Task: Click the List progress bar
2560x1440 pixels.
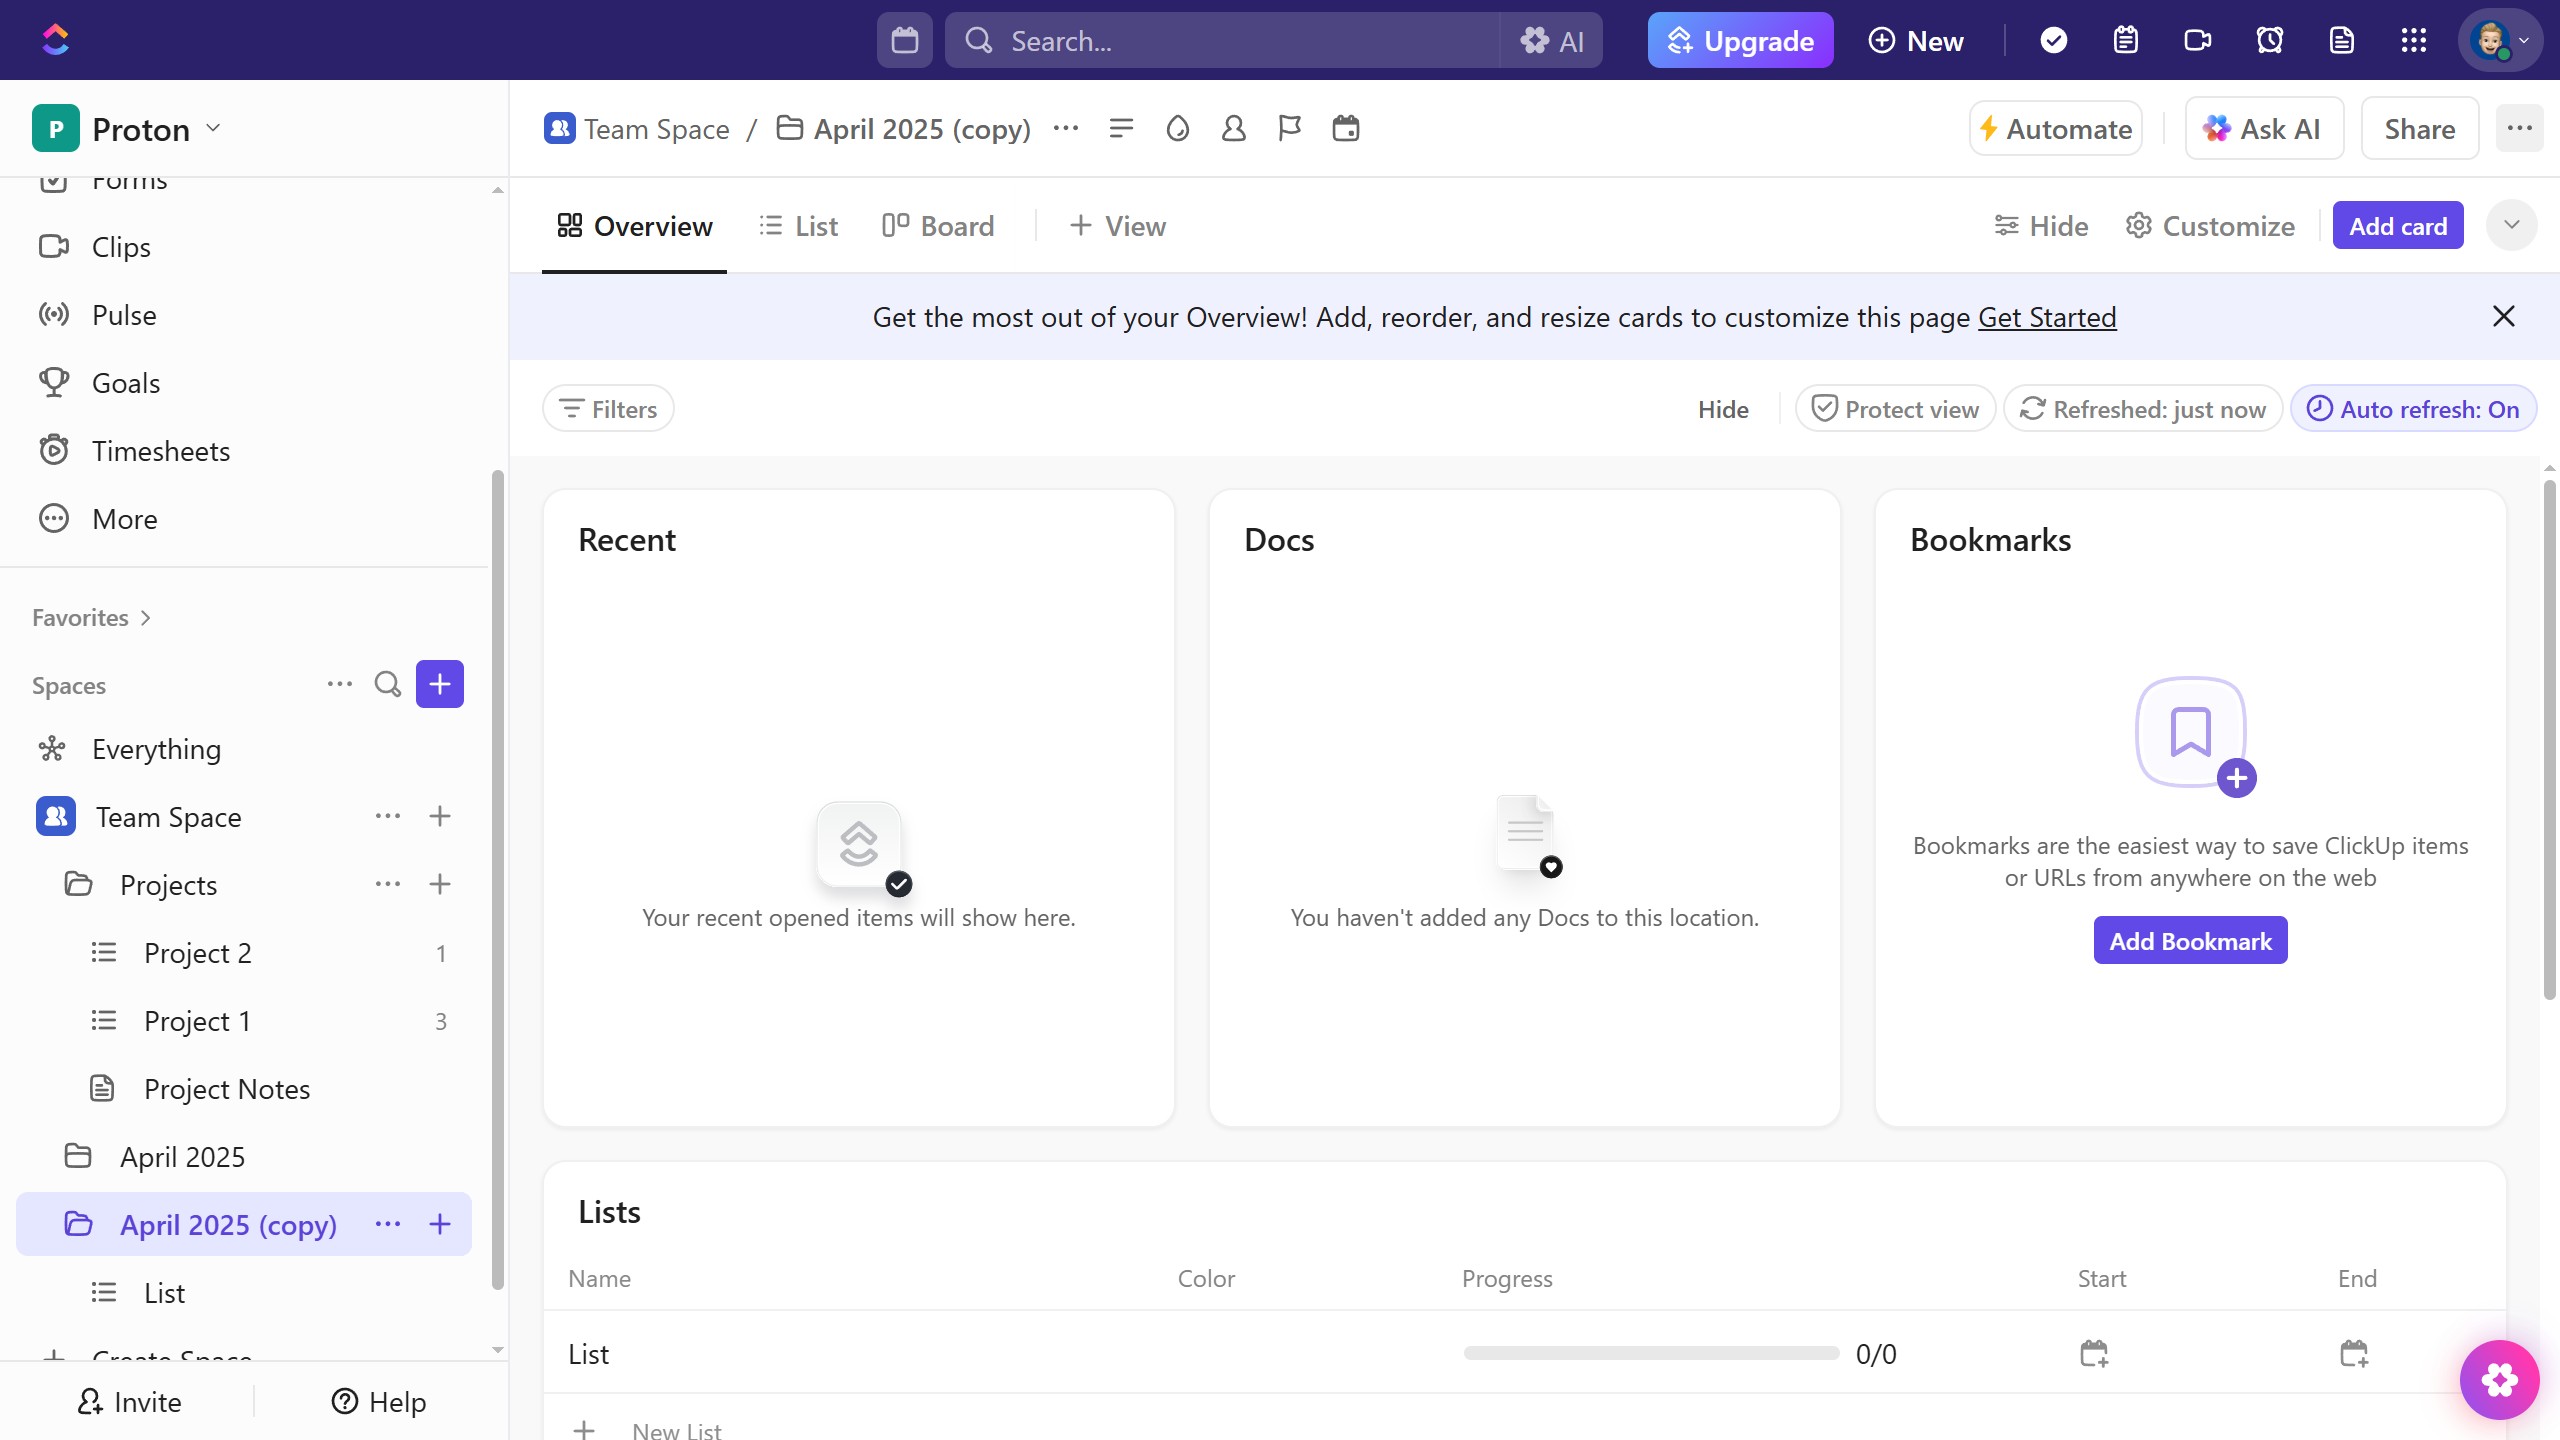Action: click(x=1651, y=1353)
